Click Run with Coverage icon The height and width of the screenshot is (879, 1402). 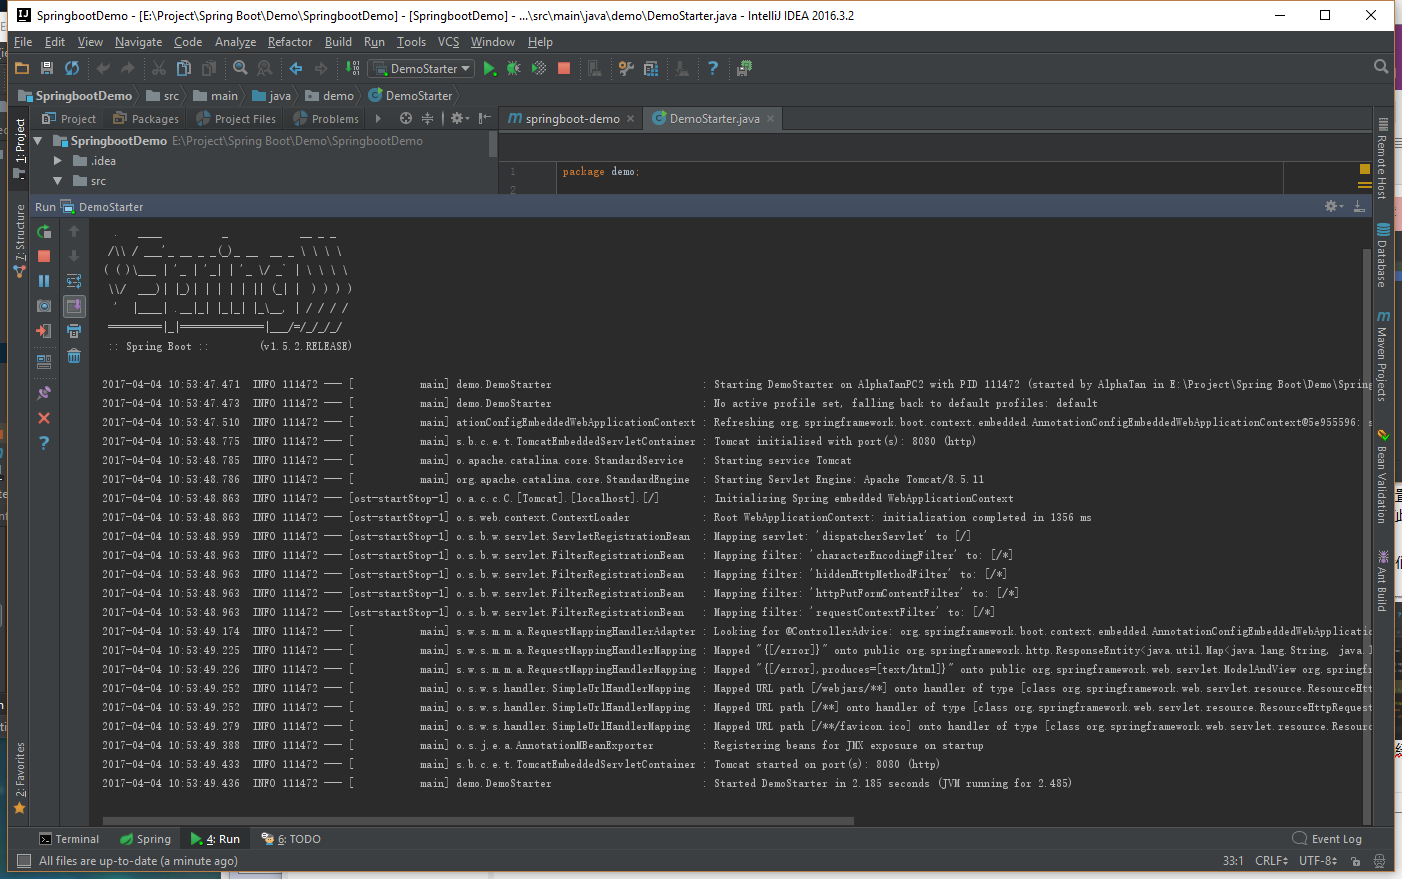[x=539, y=68]
